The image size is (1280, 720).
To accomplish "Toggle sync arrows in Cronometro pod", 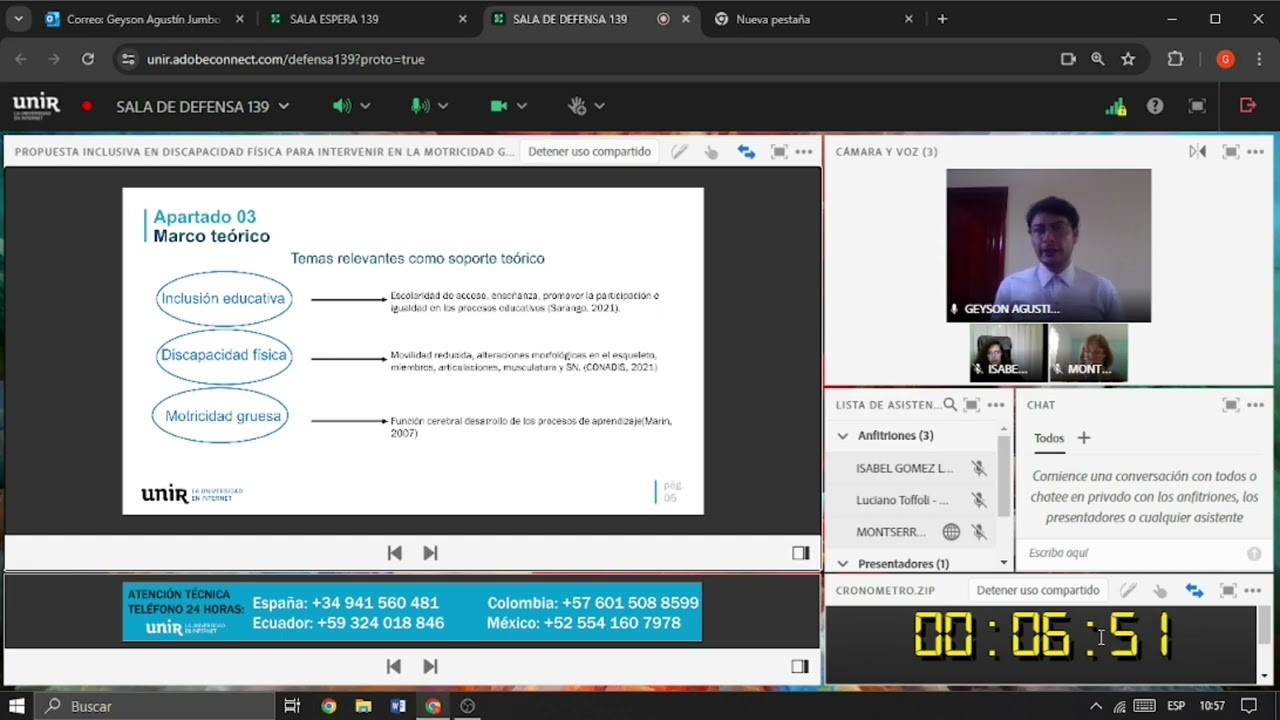I will (1194, 591).
